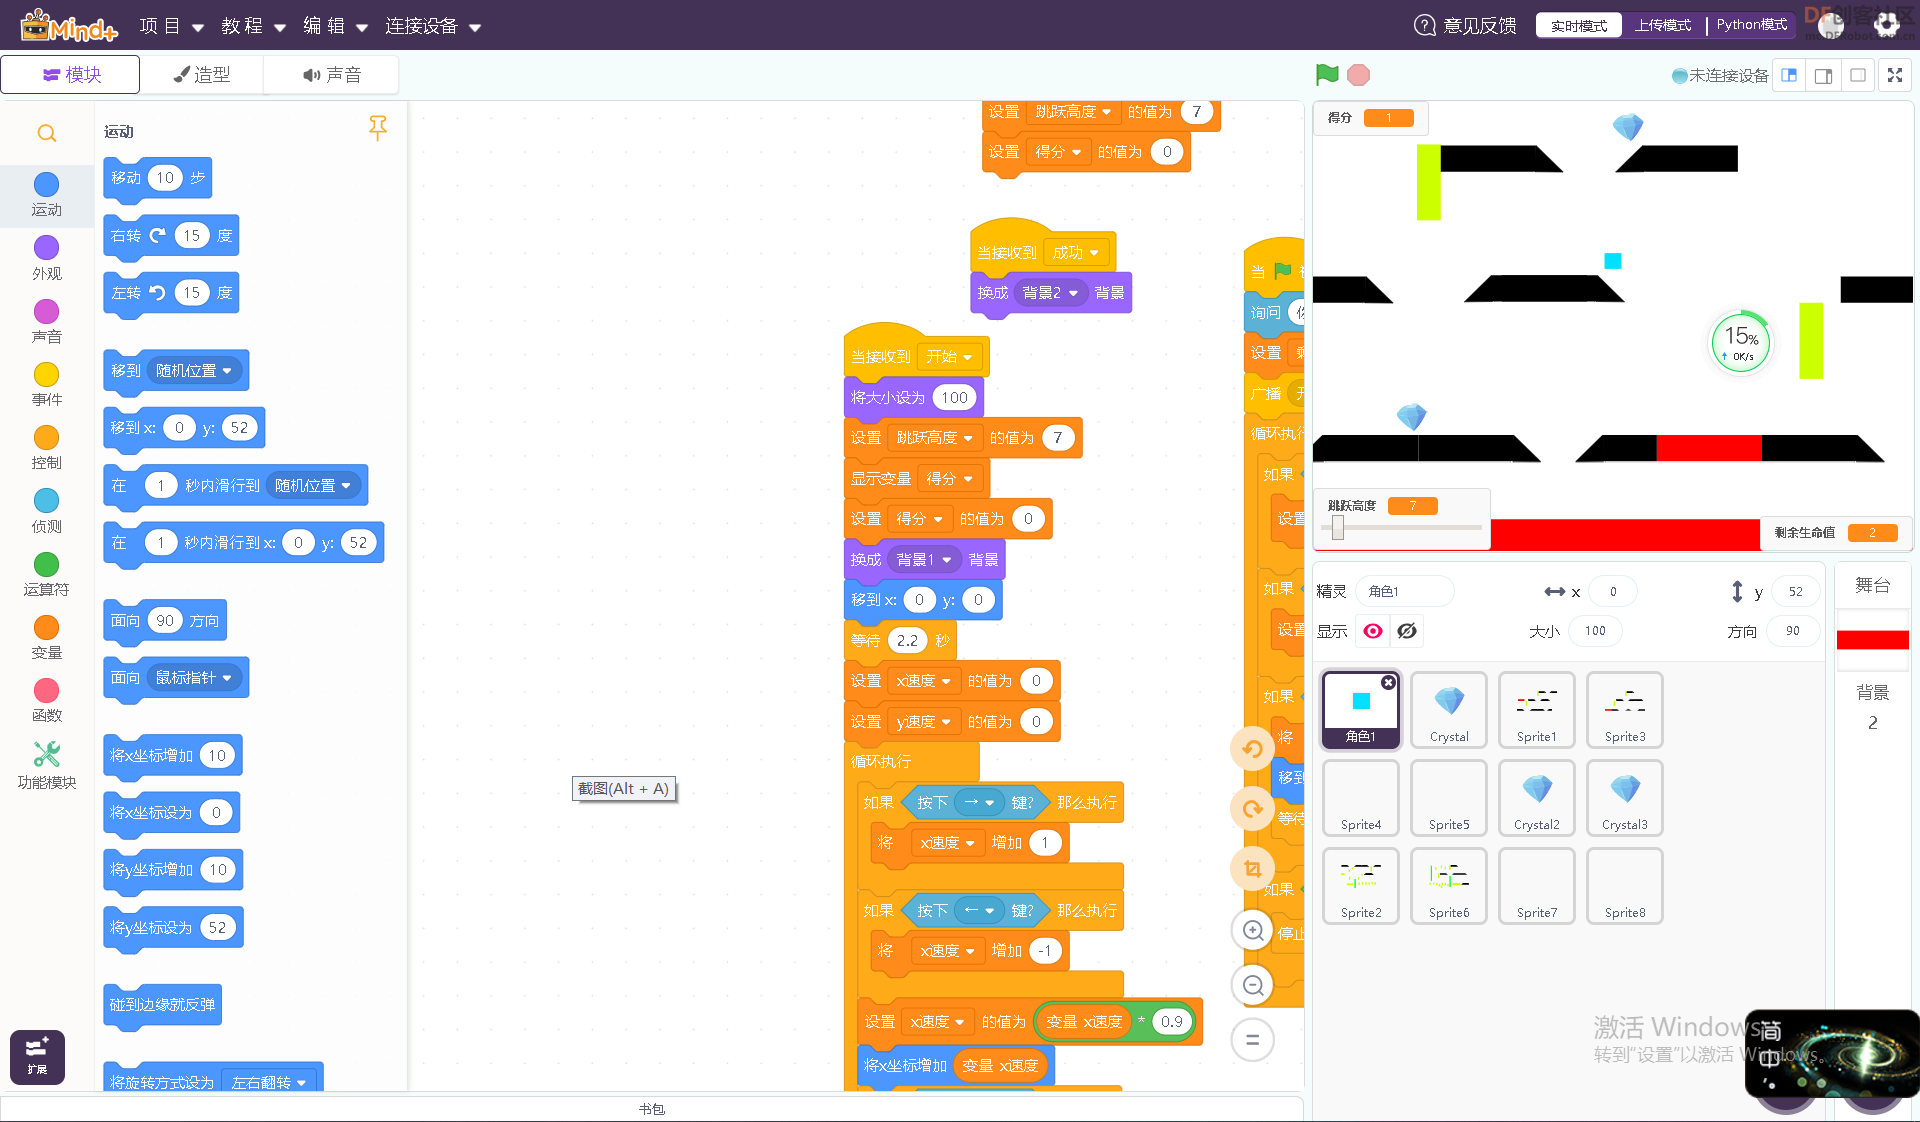This screenshot has width=1920, height=1122.
Task: Switch to 上传模式 upload mode
Action: (x=1663, y=25)
